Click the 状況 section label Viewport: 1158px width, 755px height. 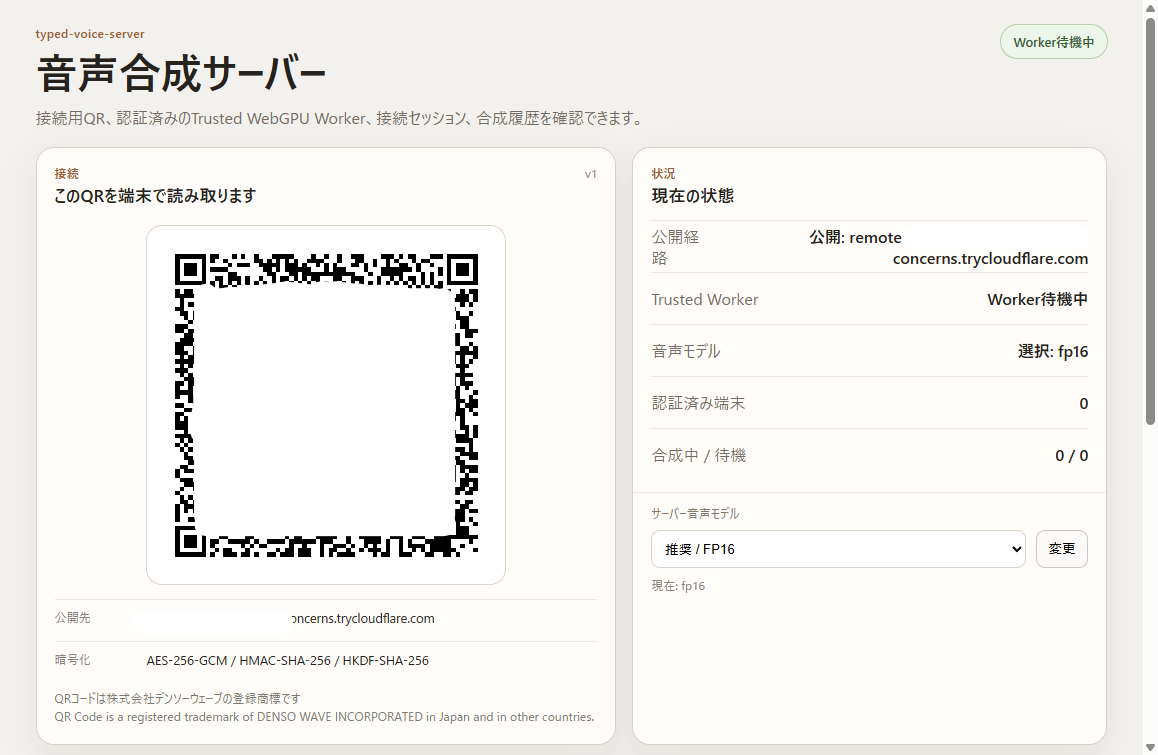click(x=663, y=174)
